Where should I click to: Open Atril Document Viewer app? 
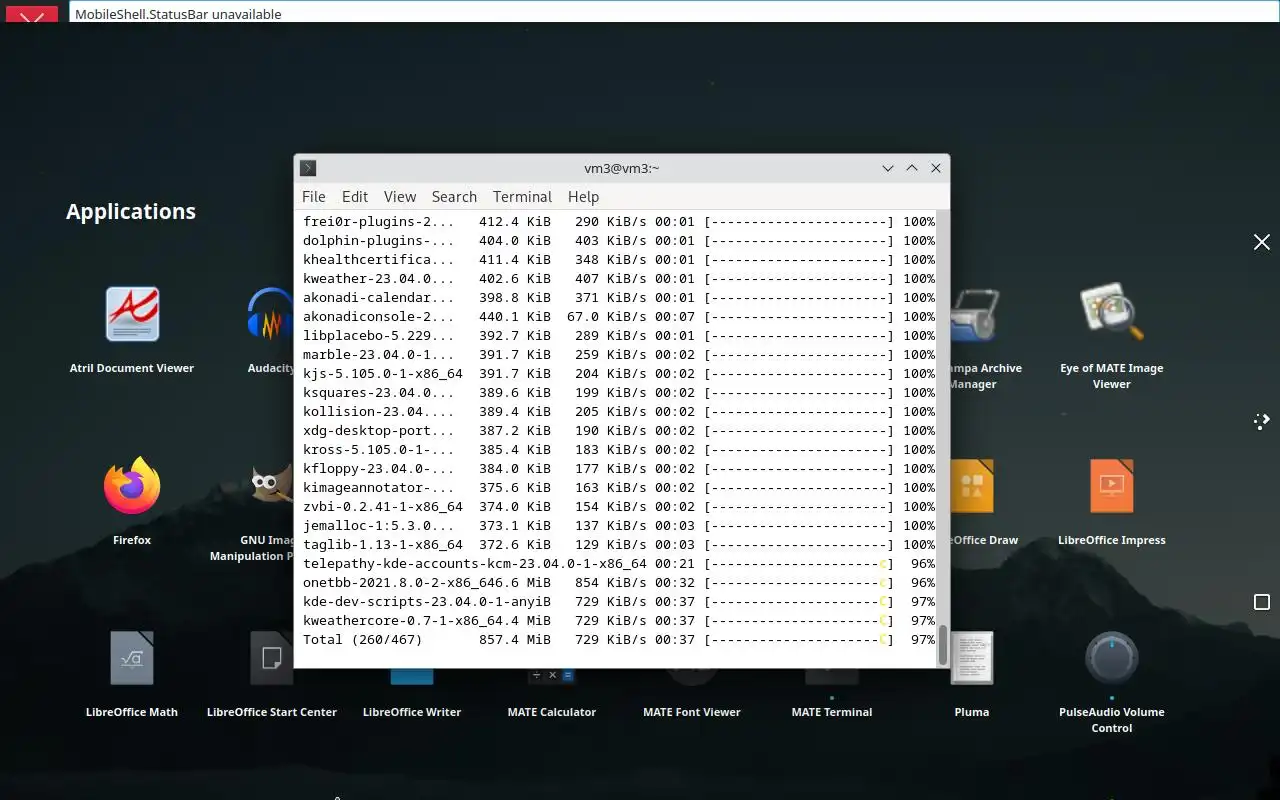click(x=132, y=314)
